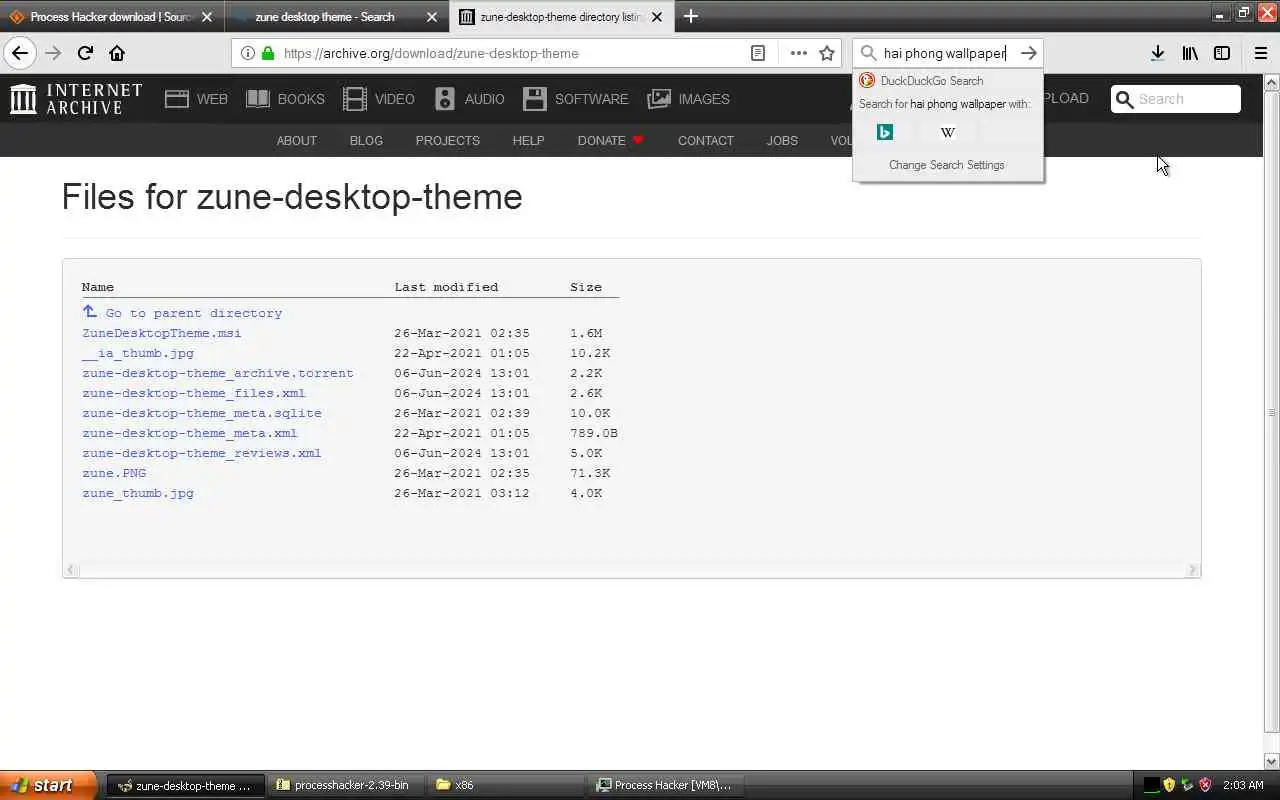Open the WEB section

tap(196, 98)
